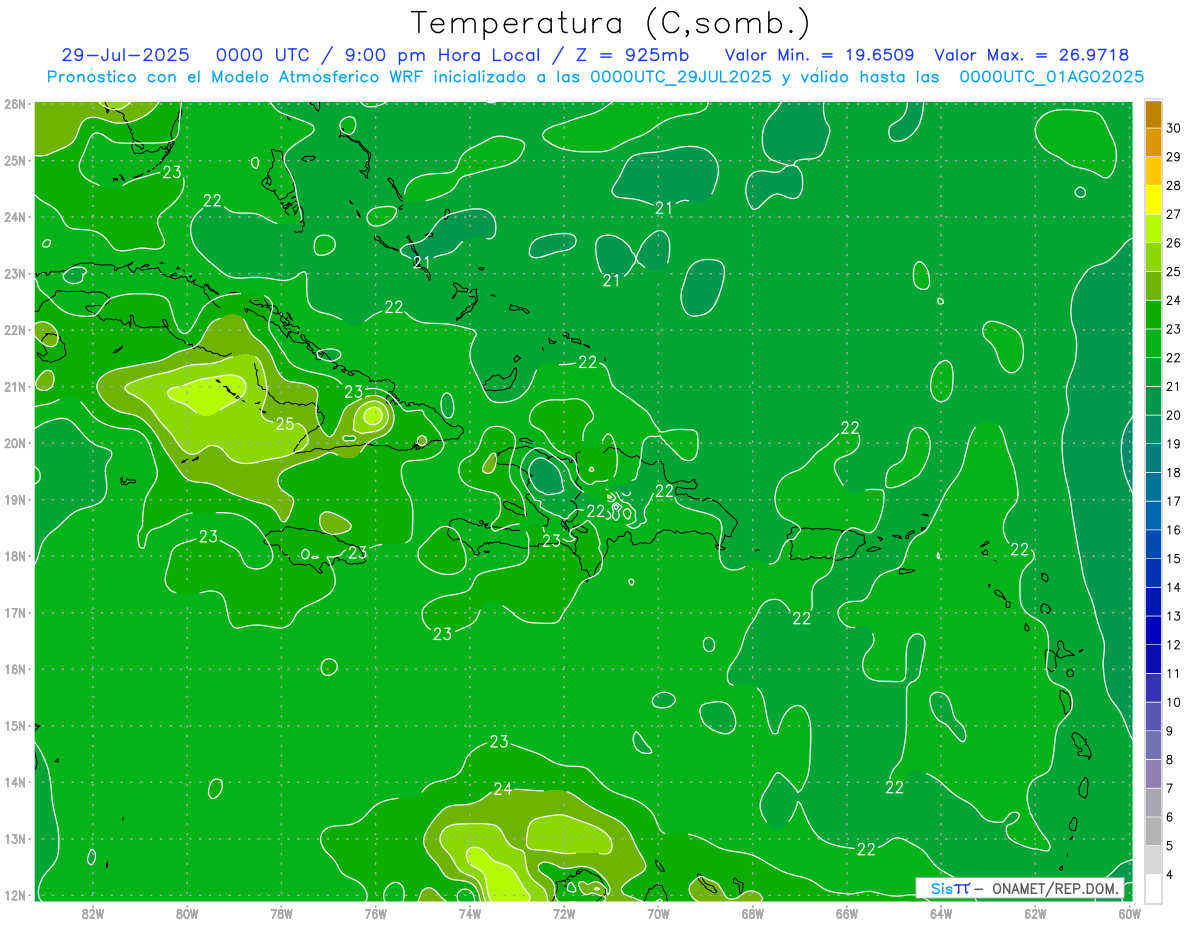Click the "70W" longitude axis label
This screenshot has height=927, width=1200.
[x=658, y=914]
